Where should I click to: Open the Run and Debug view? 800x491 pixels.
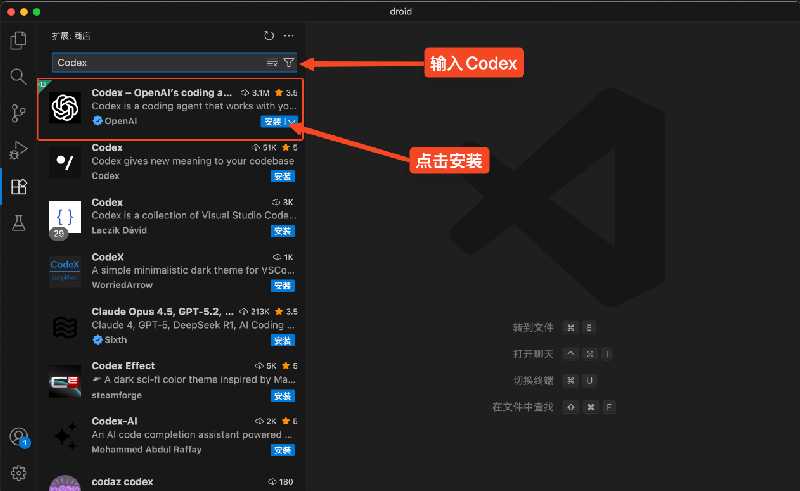18,150
